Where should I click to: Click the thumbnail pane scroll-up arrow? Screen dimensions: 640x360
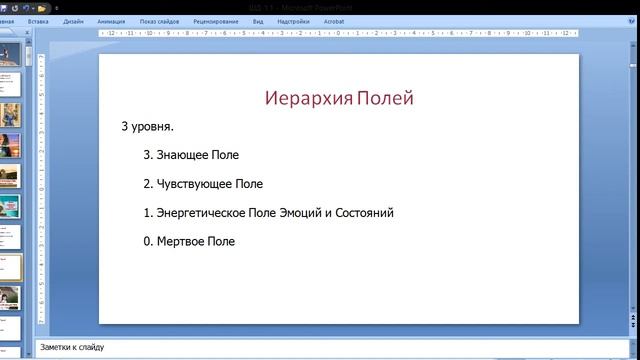(x=28, y=42)
